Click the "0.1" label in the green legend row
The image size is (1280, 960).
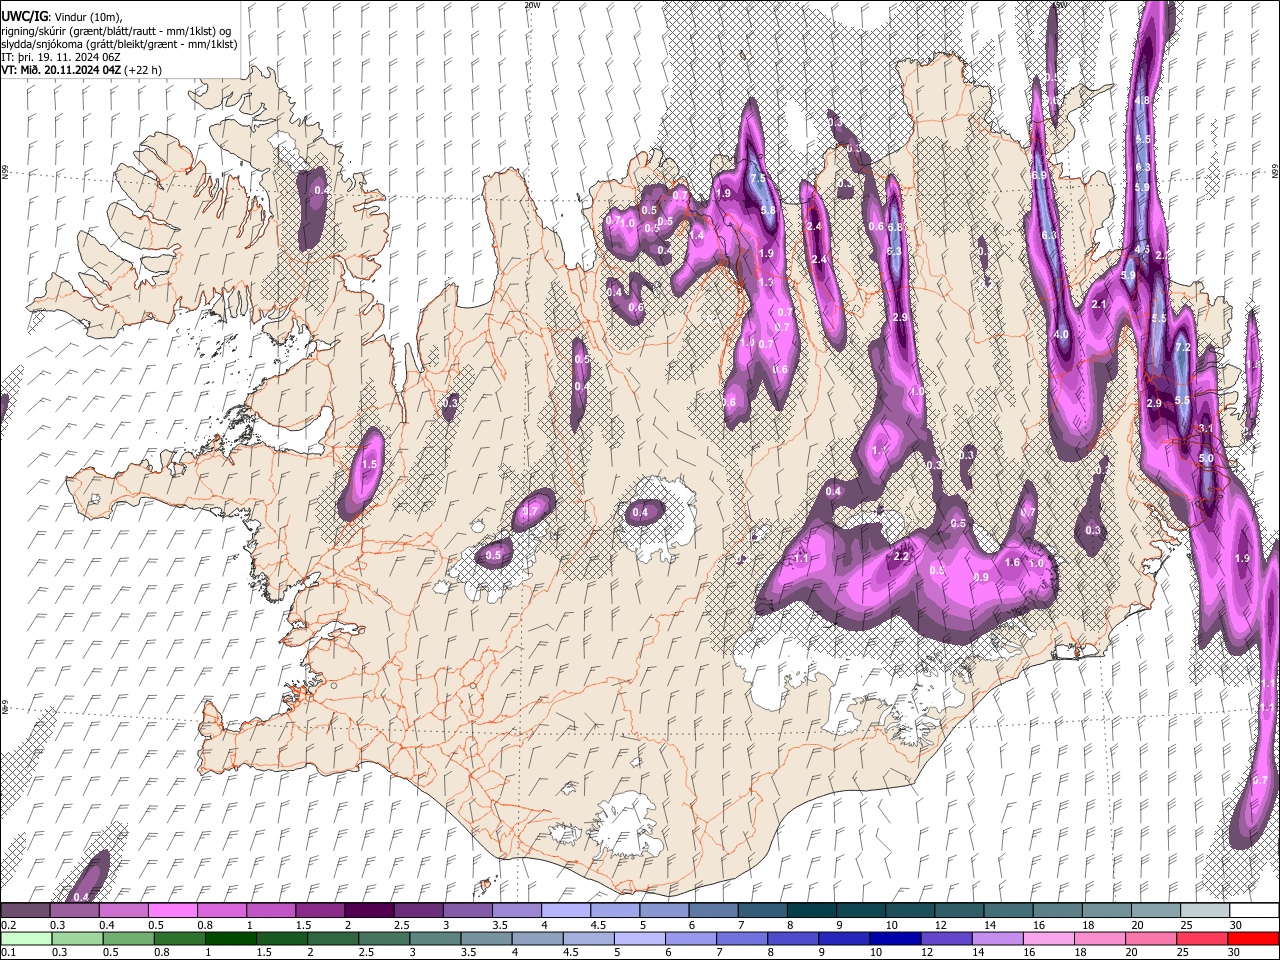8,952
